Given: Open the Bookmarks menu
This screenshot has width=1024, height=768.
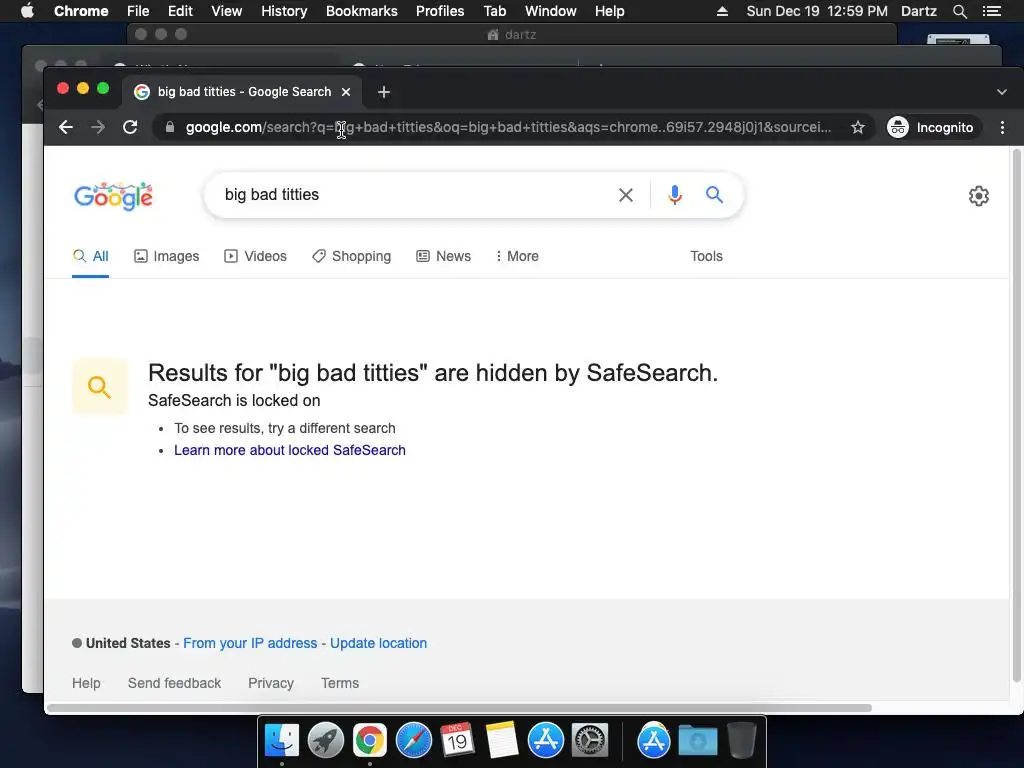Looking at the screenshot, I should click(x=362, y=11).
